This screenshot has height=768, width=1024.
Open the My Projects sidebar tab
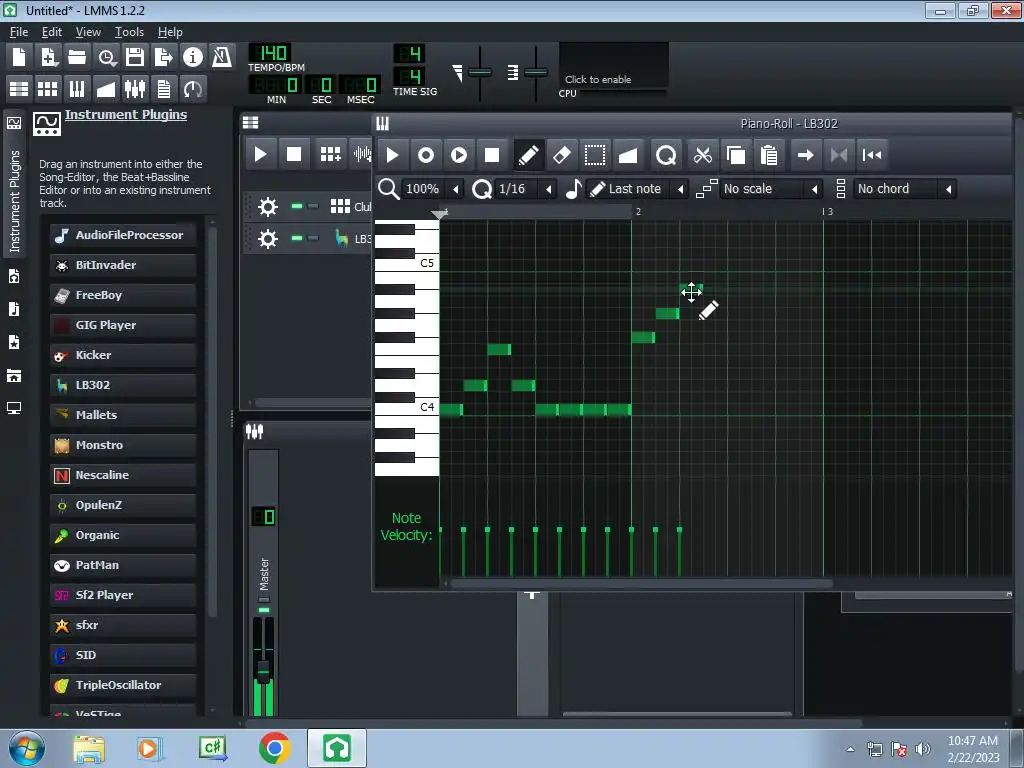[14, 277]
